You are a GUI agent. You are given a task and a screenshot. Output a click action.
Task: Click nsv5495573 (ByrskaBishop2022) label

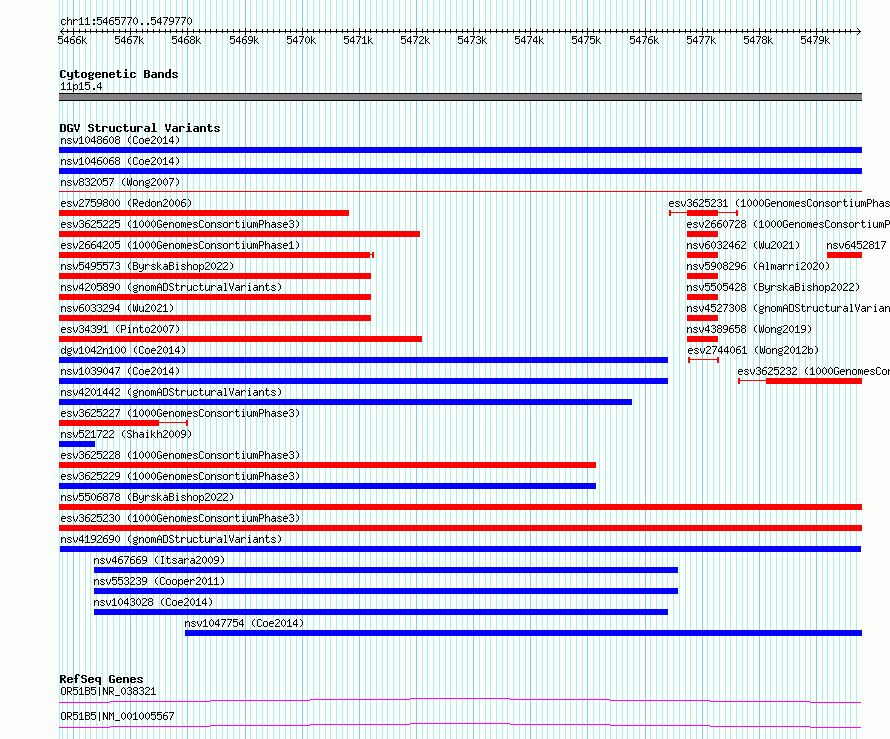(x=147, y=266)
